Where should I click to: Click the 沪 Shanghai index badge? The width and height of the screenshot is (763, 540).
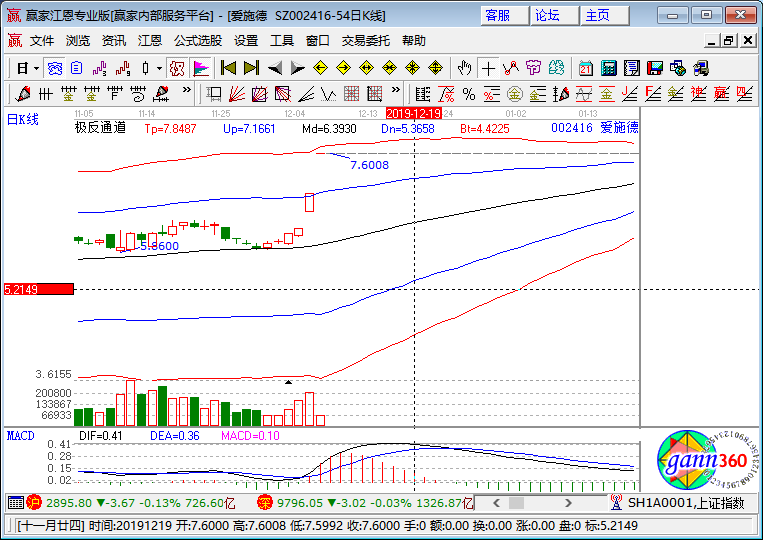[34, 503]
